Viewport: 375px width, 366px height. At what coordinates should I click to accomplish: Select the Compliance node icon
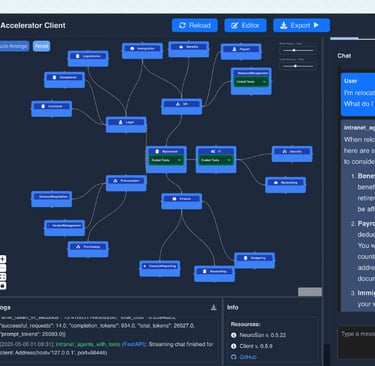54,77
